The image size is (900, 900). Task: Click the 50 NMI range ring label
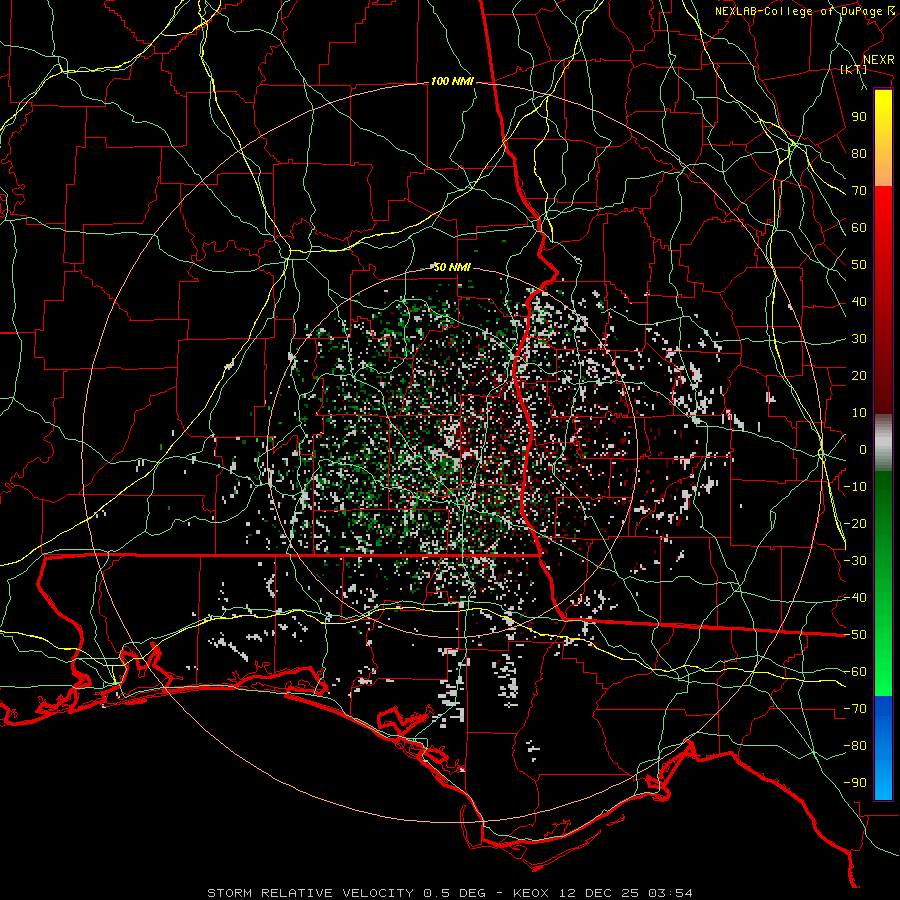click(452, 267)
